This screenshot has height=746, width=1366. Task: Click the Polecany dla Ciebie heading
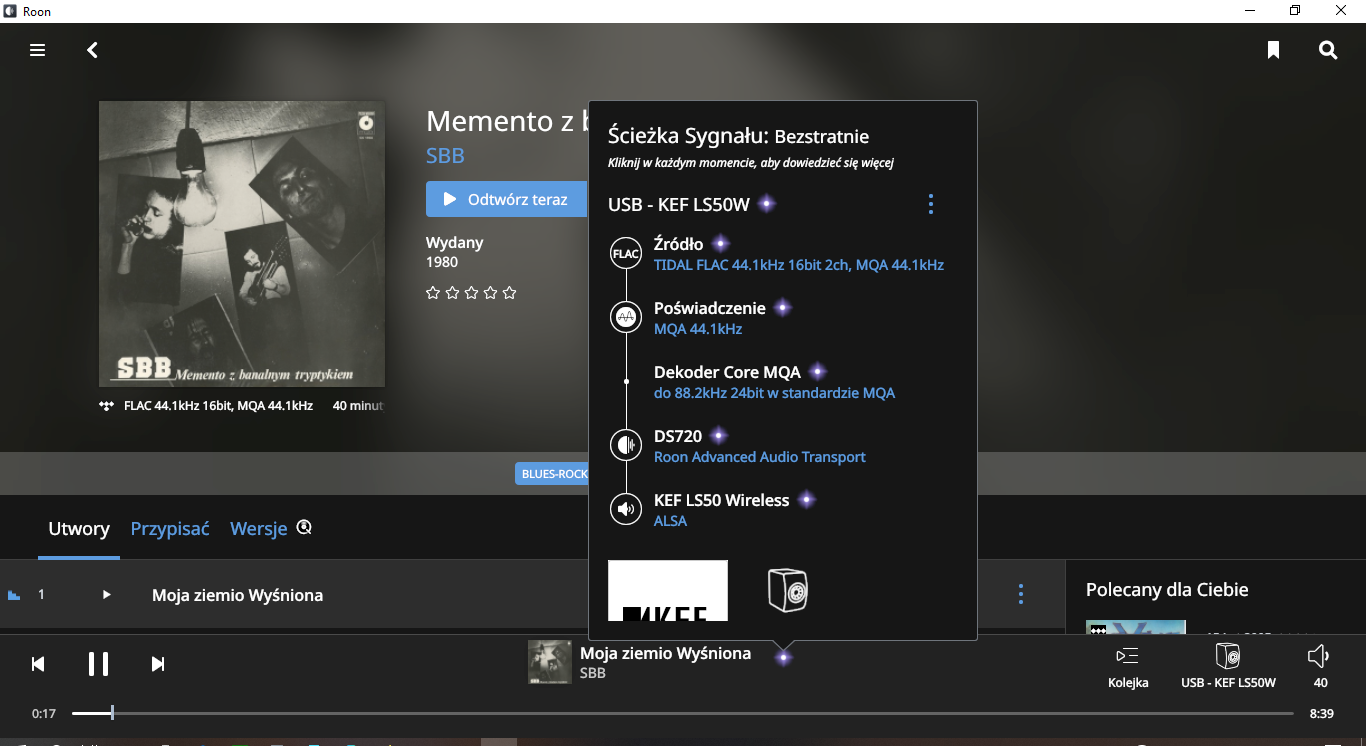coord(1167,590)
